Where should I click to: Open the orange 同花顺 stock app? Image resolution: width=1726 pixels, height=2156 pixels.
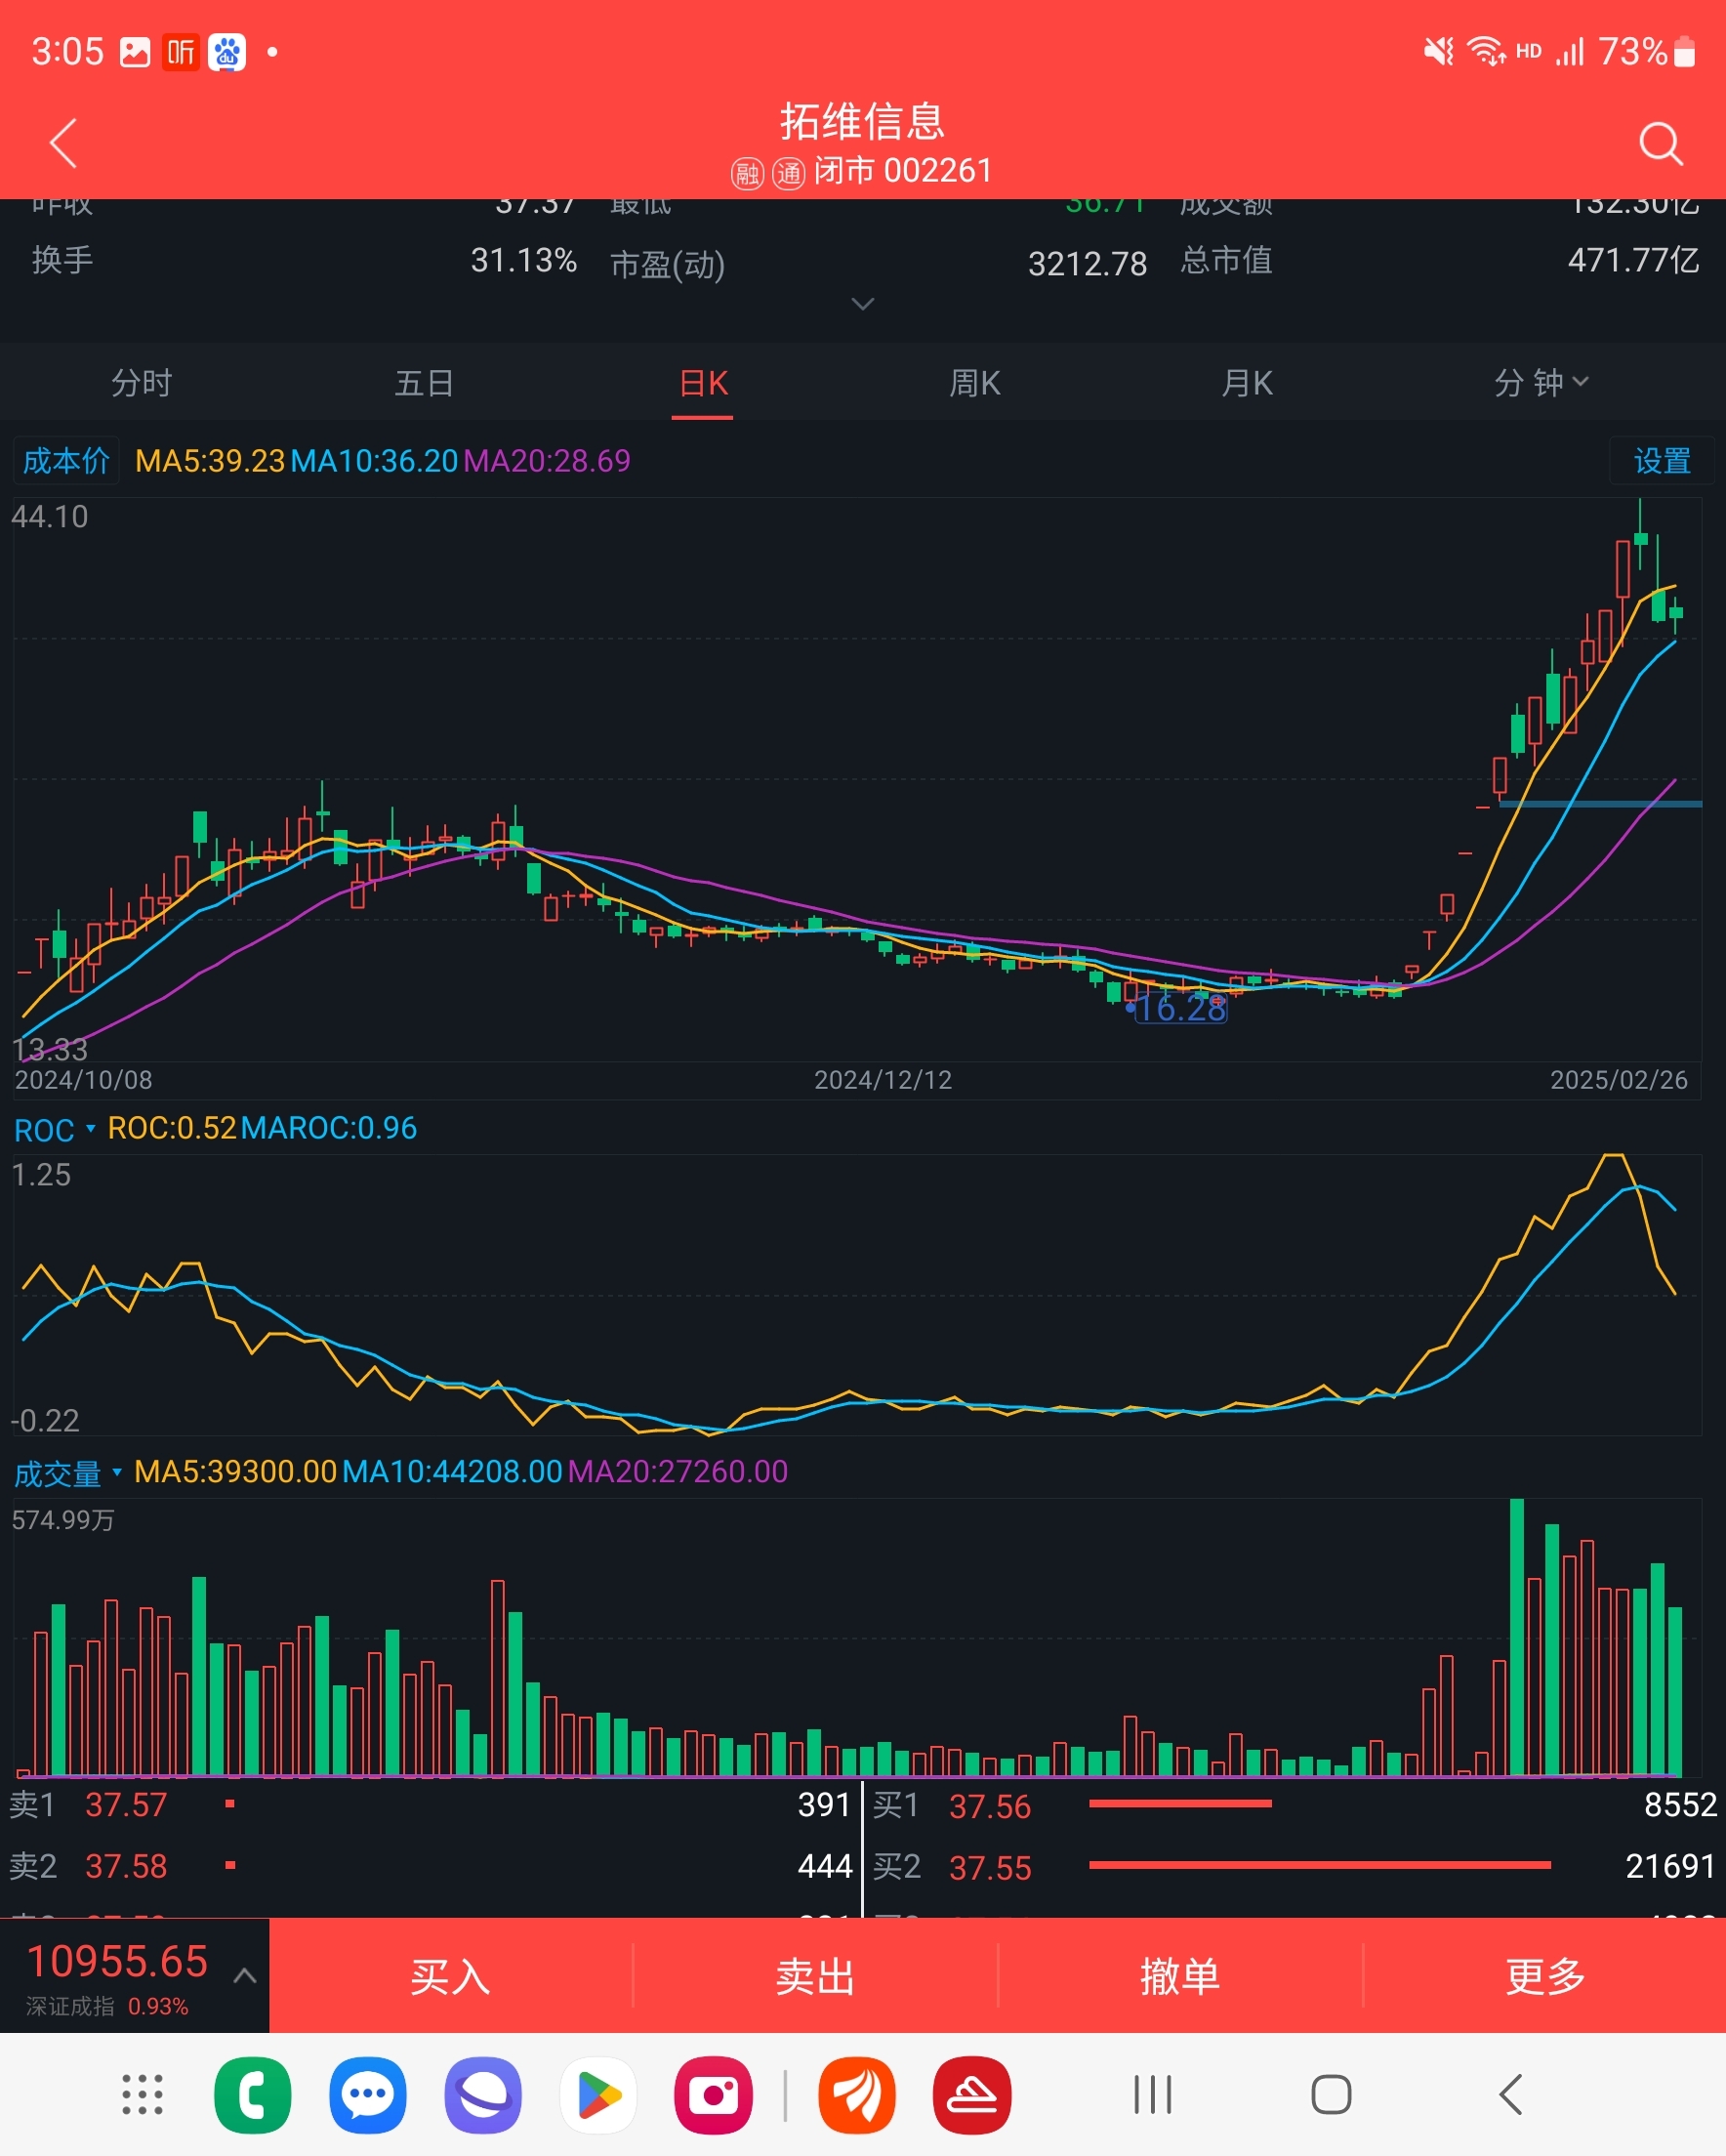click(x=857, y=2095)
